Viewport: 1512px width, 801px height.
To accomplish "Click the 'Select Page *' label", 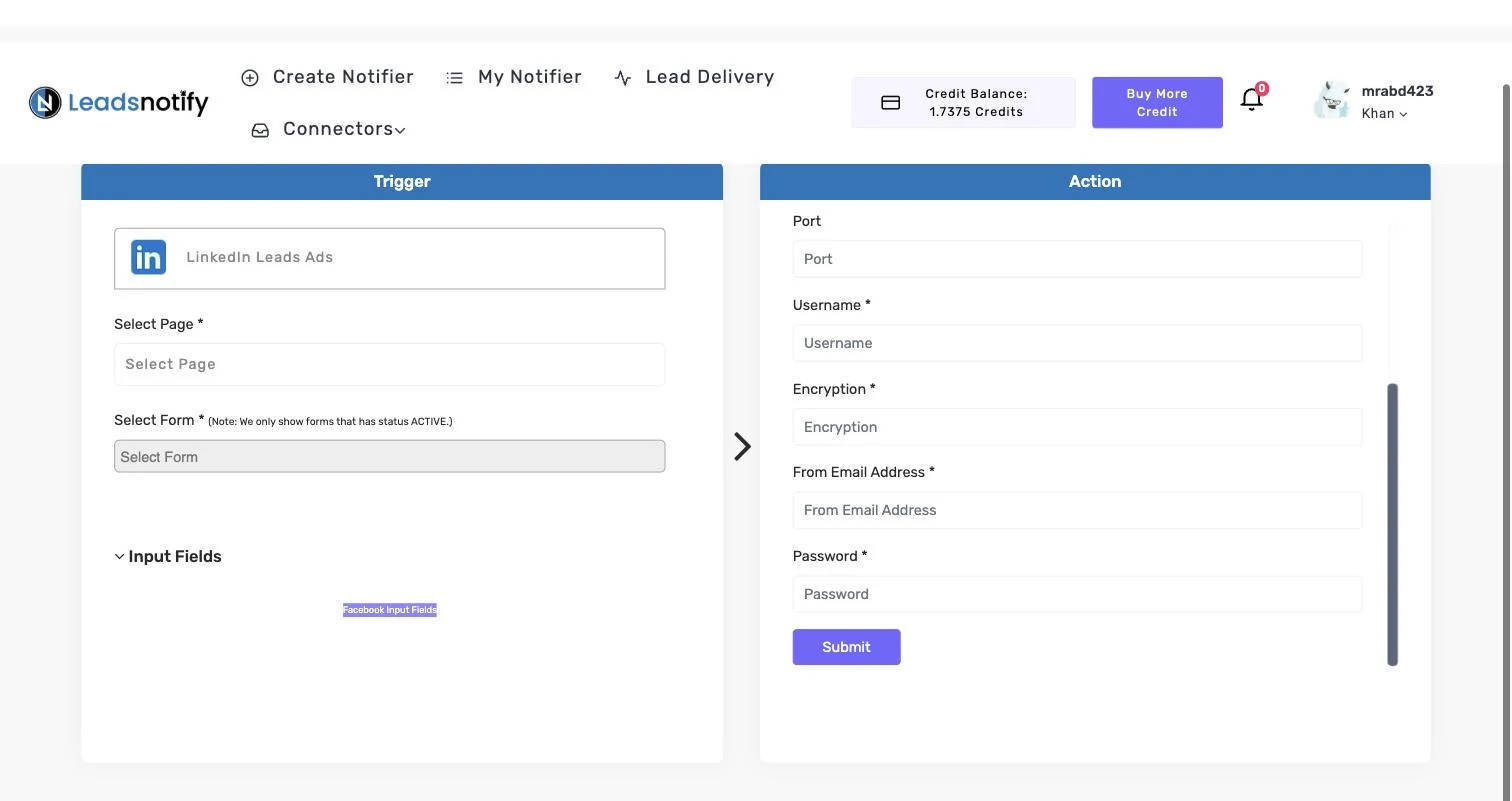I will (159, 324).
